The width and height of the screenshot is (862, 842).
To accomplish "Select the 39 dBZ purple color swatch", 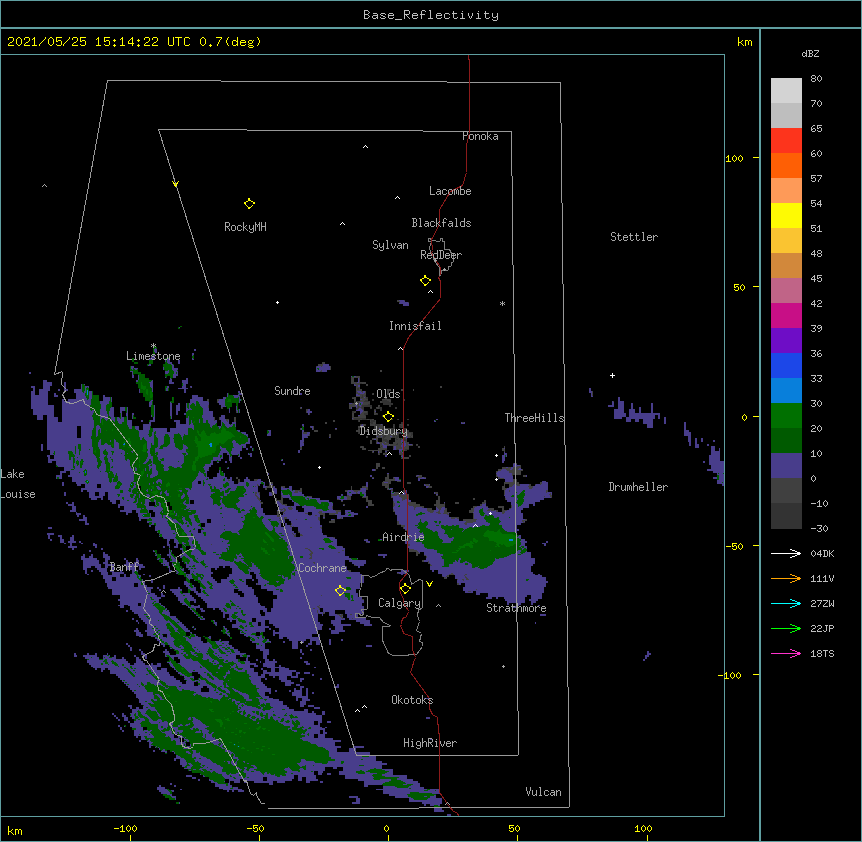I will pos(786,341).
